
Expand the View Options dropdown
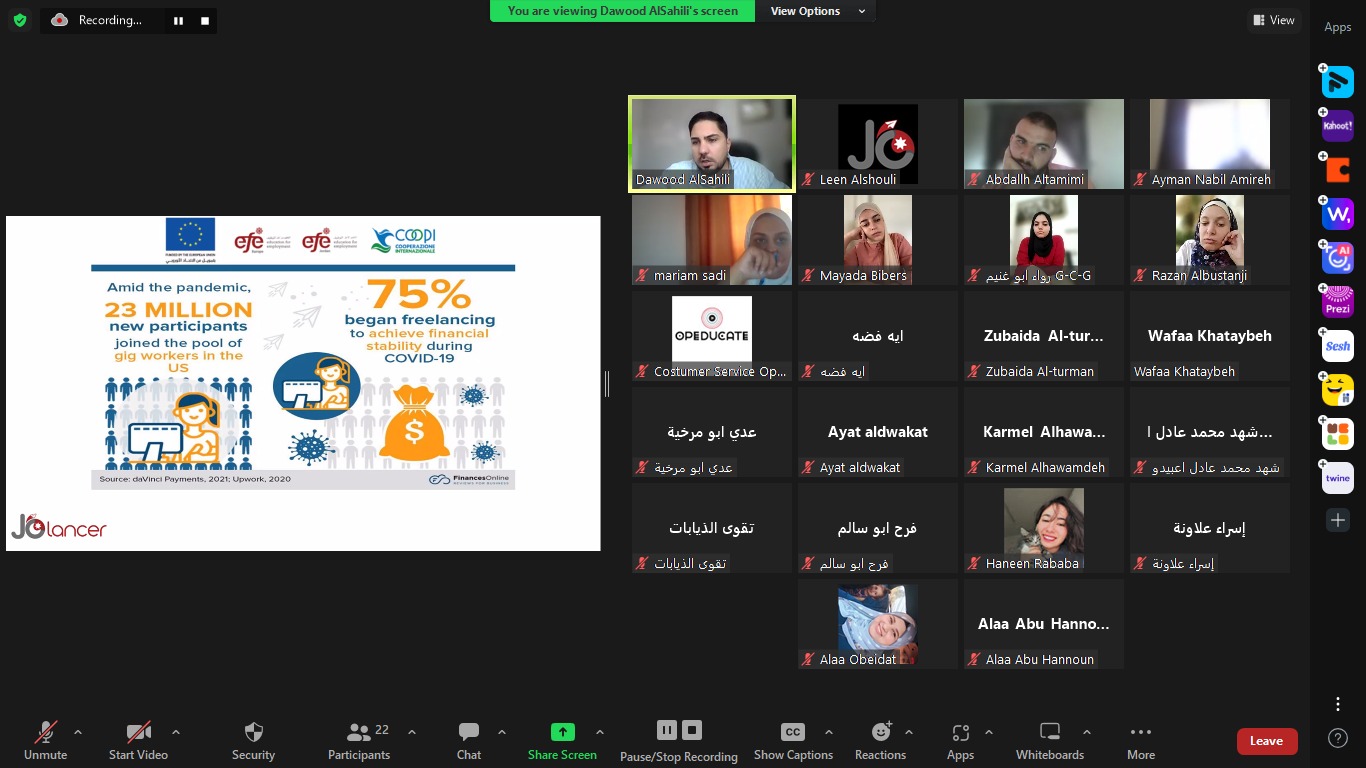(x=817, y=11)
